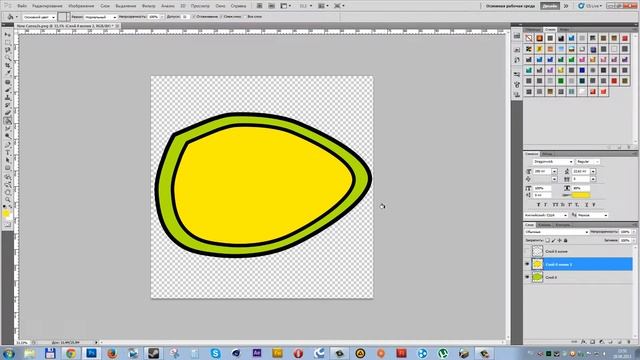Open the language dropdown in Character panel
Viewport: 640px width, 360px height.
coord(546,216)
